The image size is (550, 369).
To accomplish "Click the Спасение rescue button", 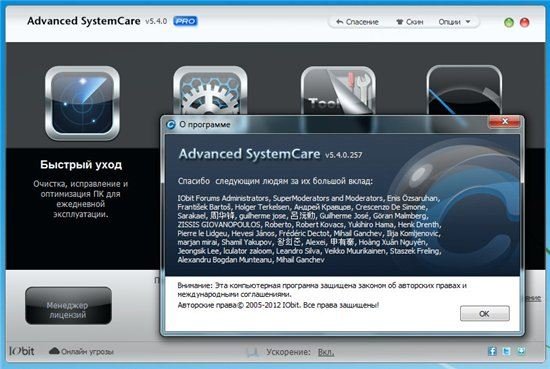I will click(x=357, y=22).
